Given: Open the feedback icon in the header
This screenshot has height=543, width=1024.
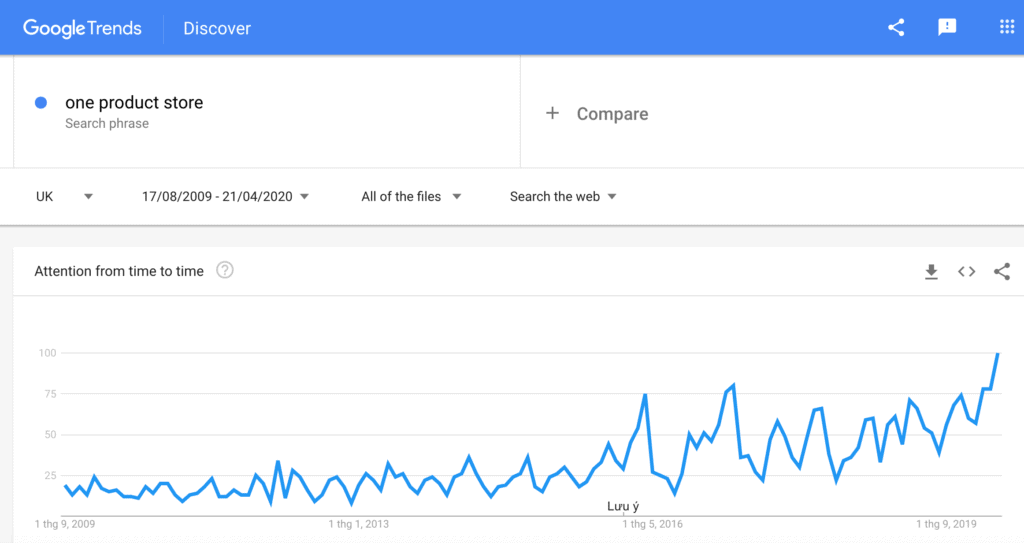Looking at the screenshot, I should [947, 27].
